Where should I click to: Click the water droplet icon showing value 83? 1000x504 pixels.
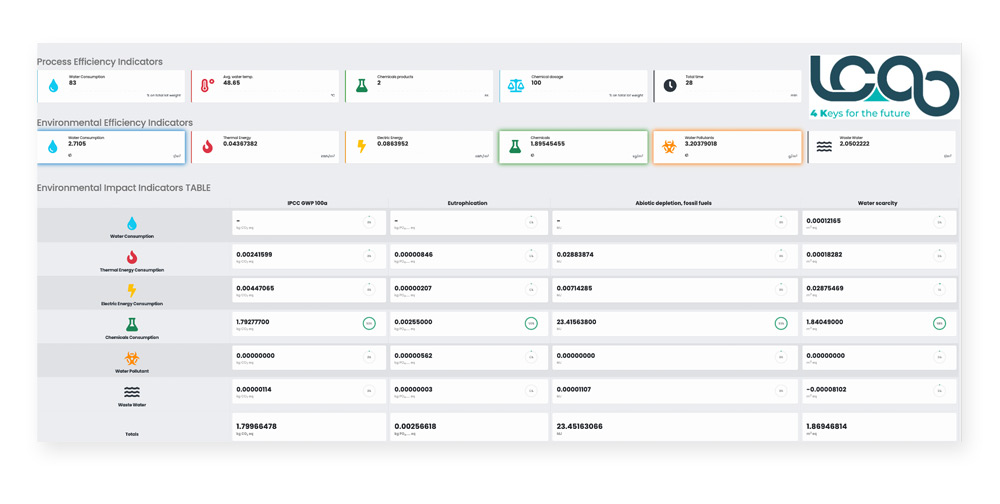click(x=54, y=85)
